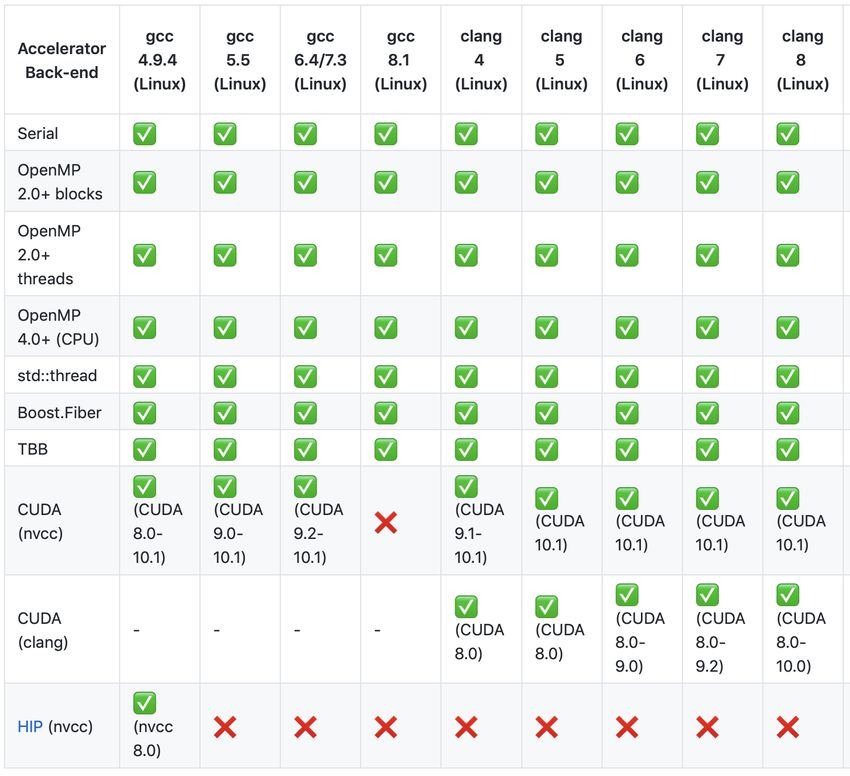Viewport: 850px width, 776px height.
Task: Click red X for CUDA nvcc gcc 8.1
Action: tap(386, 522)
